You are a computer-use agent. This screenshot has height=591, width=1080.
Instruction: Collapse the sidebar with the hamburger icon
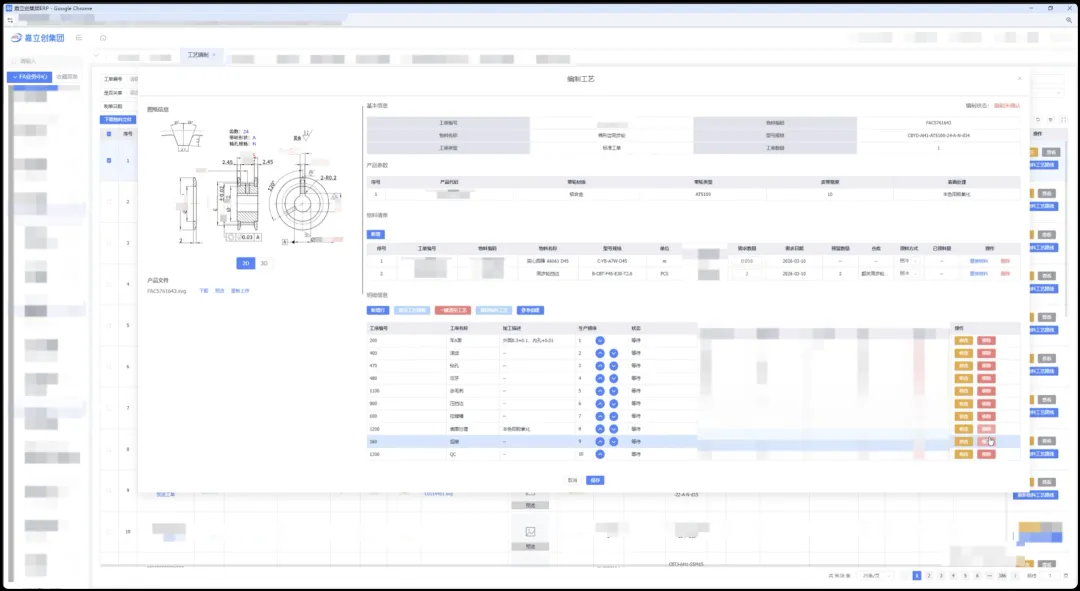coord(79,38)
